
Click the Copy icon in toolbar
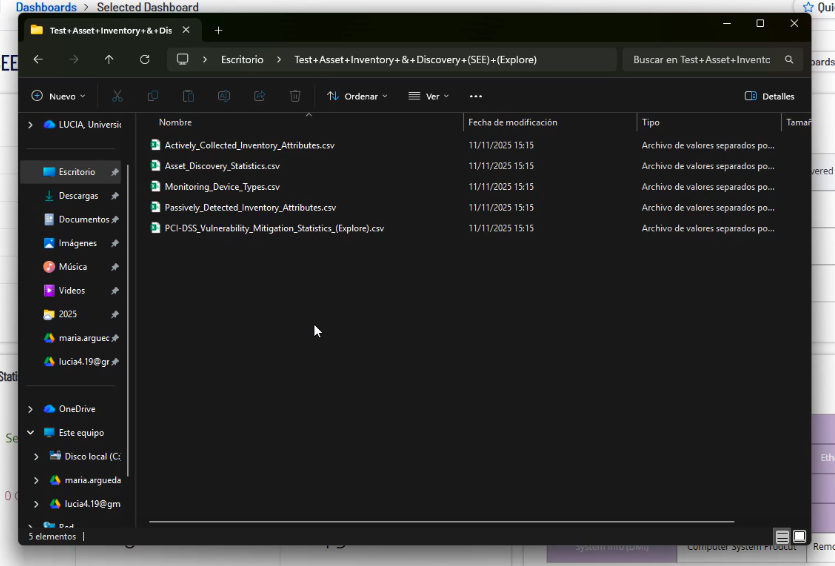pos(153,96)
